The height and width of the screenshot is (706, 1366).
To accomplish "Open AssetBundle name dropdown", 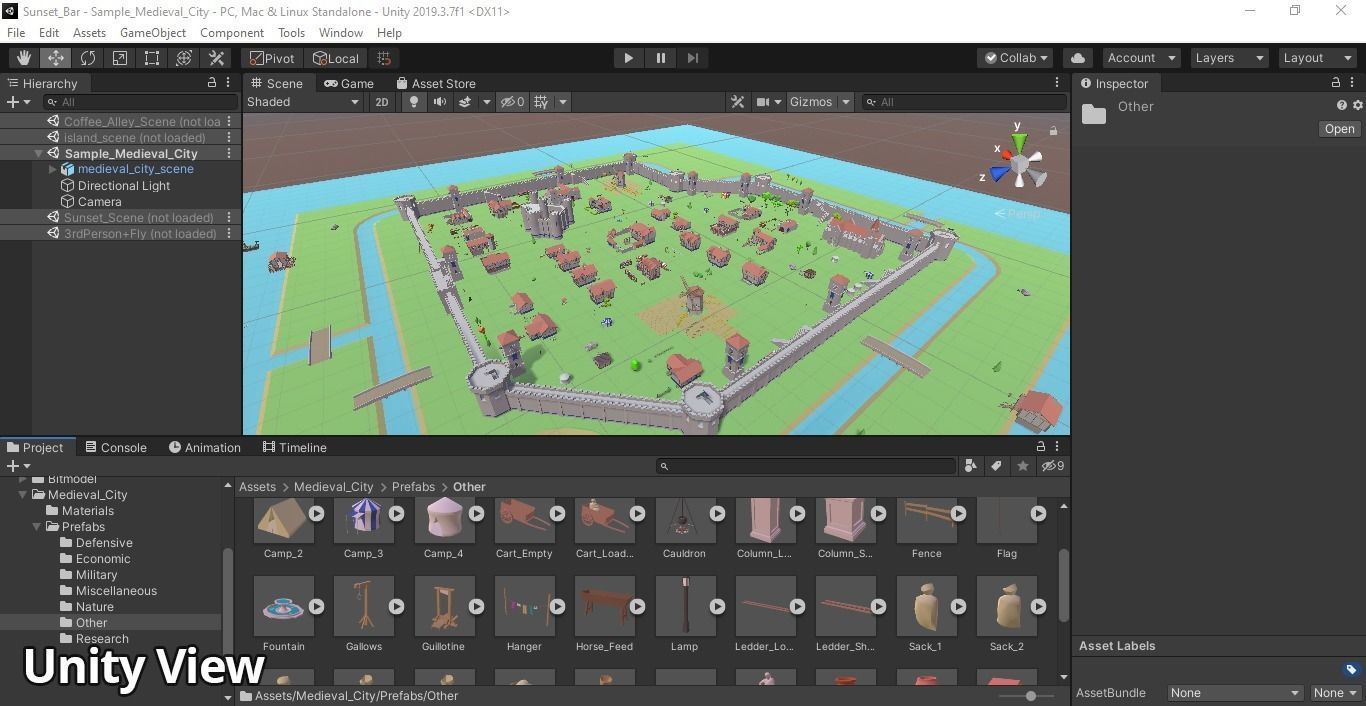I will (1235, 693).
